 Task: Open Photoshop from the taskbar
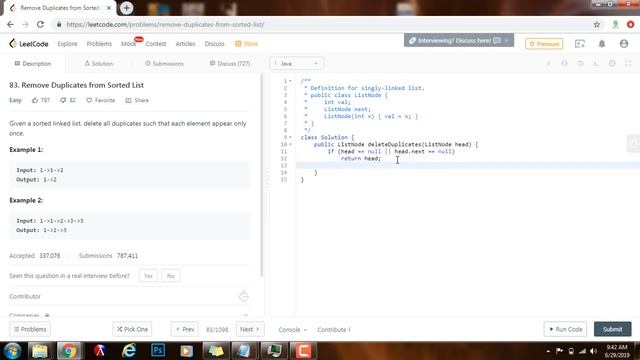coord(158,351)
